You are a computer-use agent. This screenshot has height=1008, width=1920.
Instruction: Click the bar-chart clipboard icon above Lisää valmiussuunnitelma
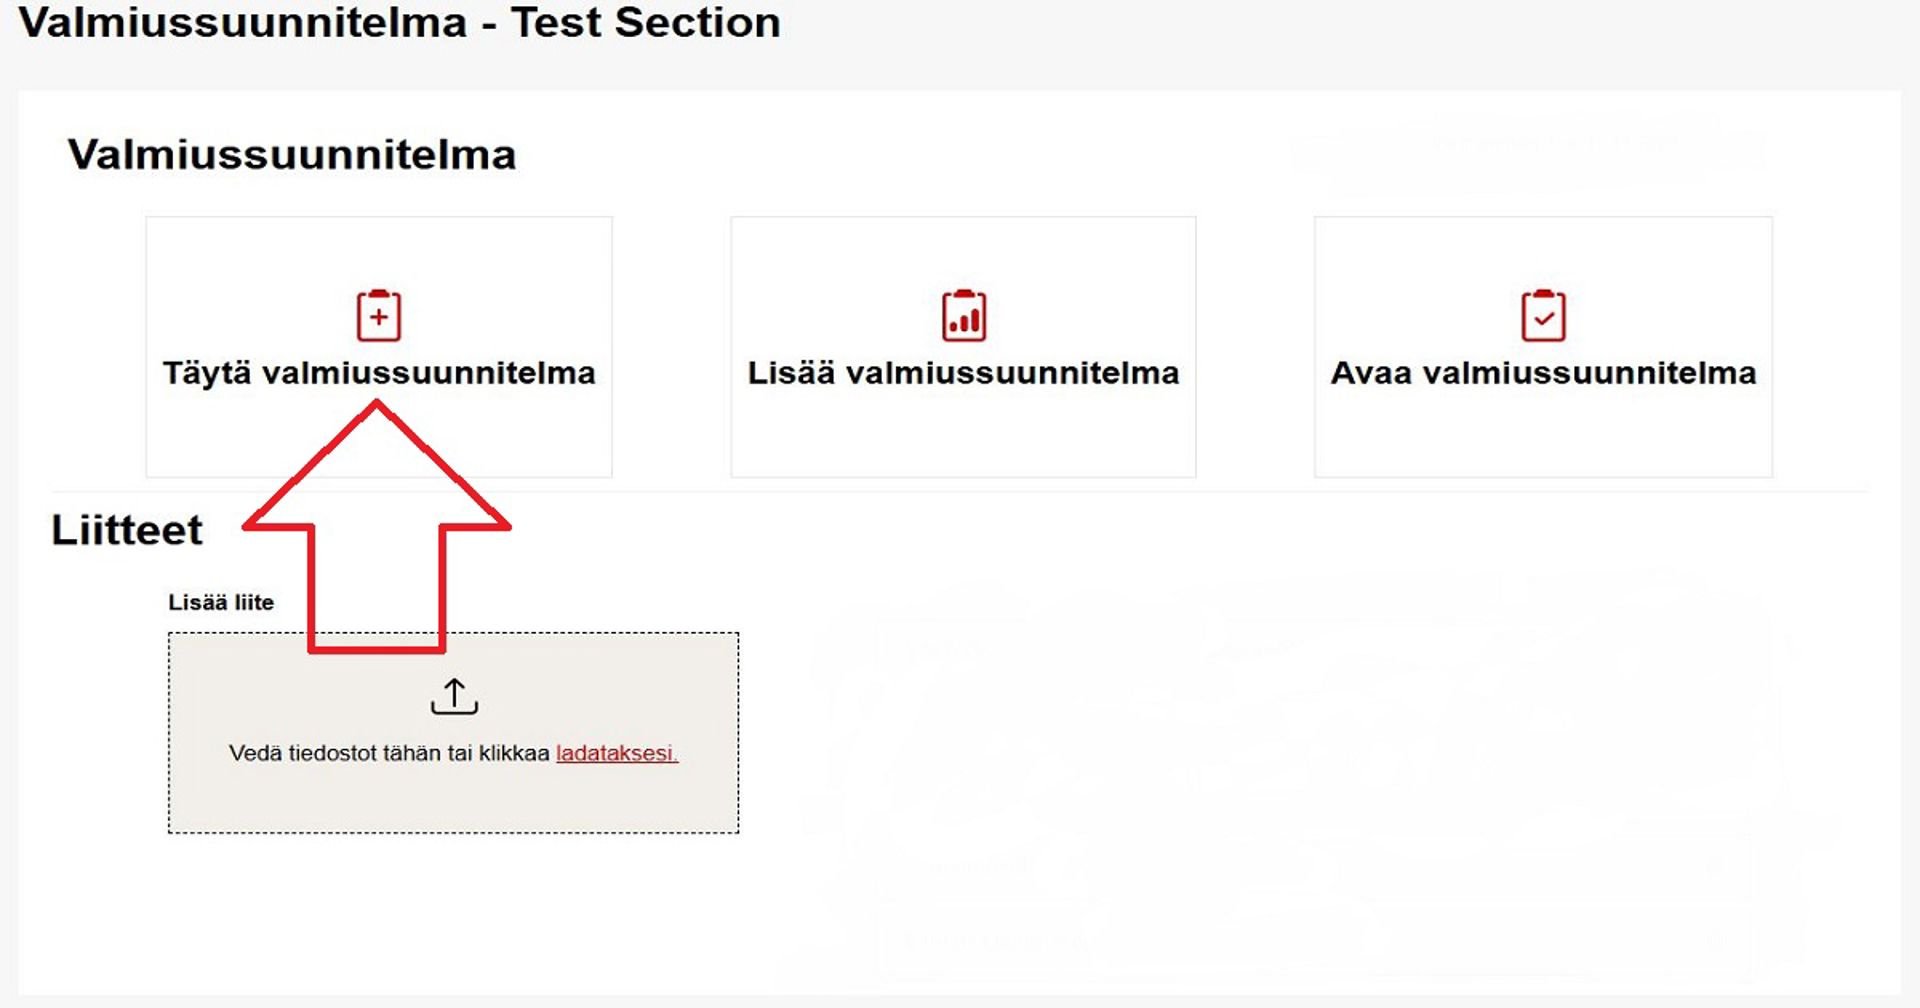pyautogui.click(x=963, y=316)
